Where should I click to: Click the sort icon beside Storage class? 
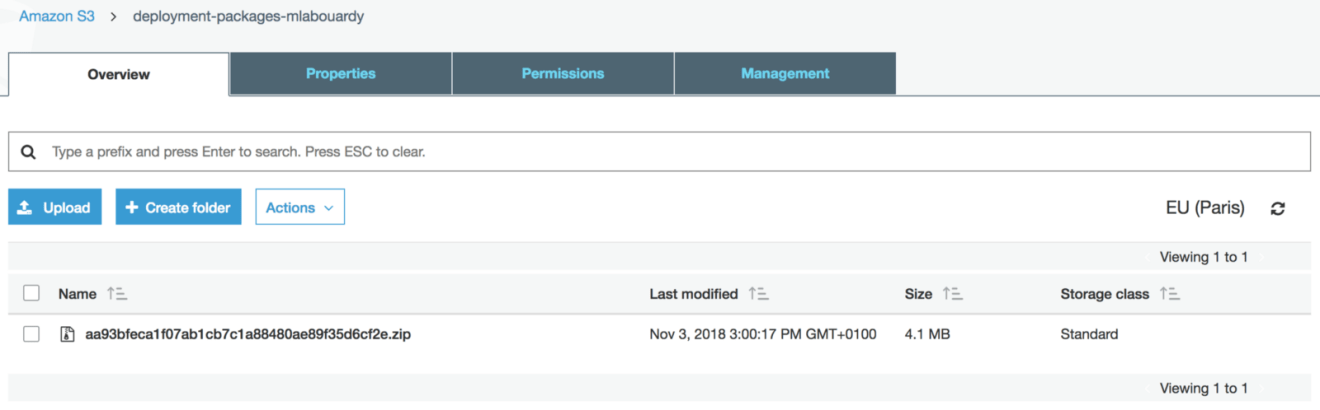click(1170, 294)
